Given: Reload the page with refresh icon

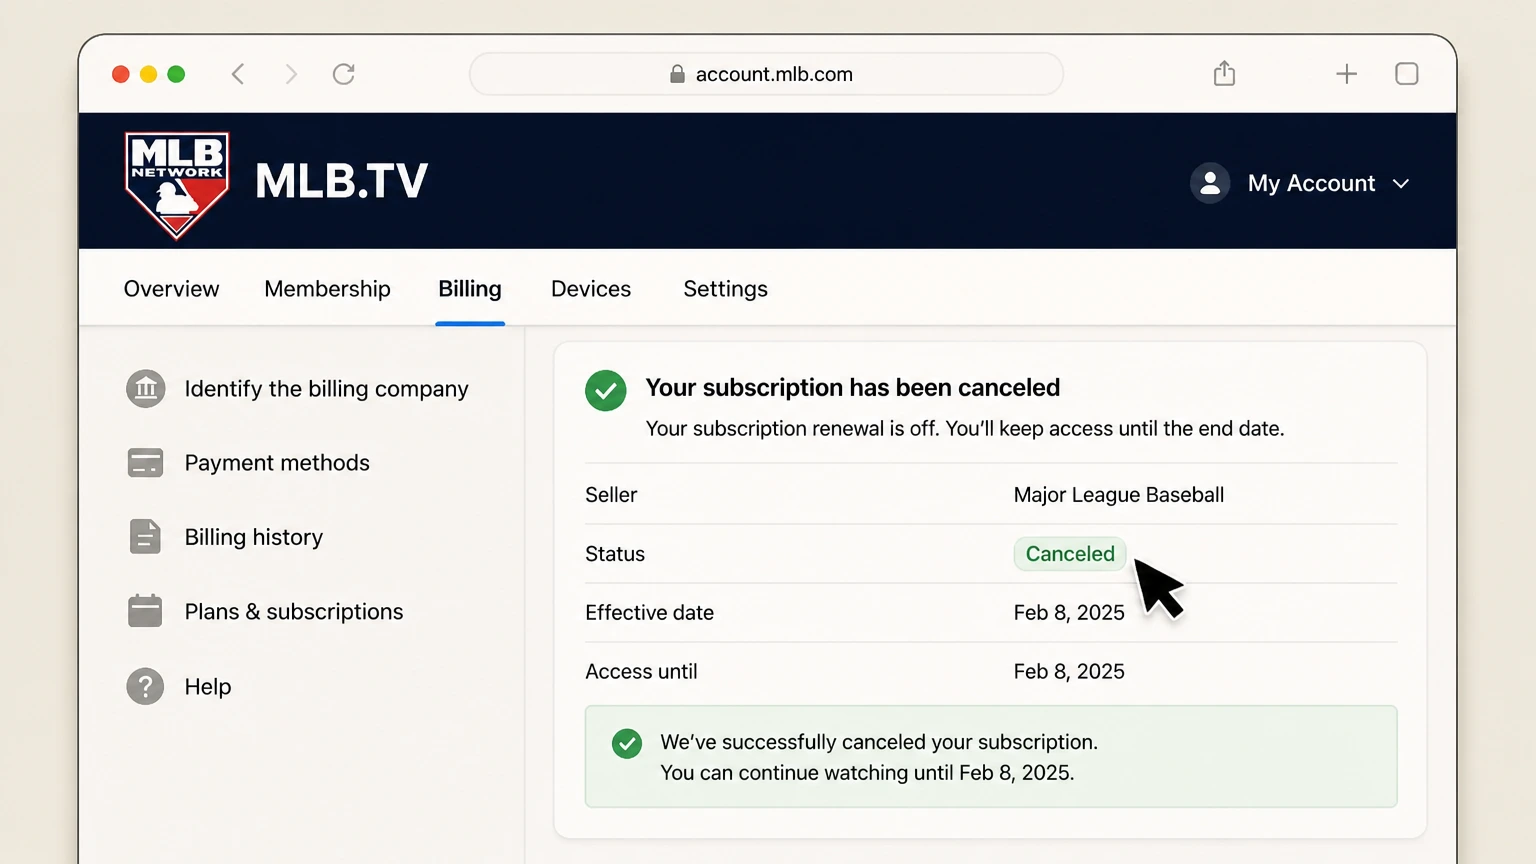Looking at the screenshot, I should 344,74.
